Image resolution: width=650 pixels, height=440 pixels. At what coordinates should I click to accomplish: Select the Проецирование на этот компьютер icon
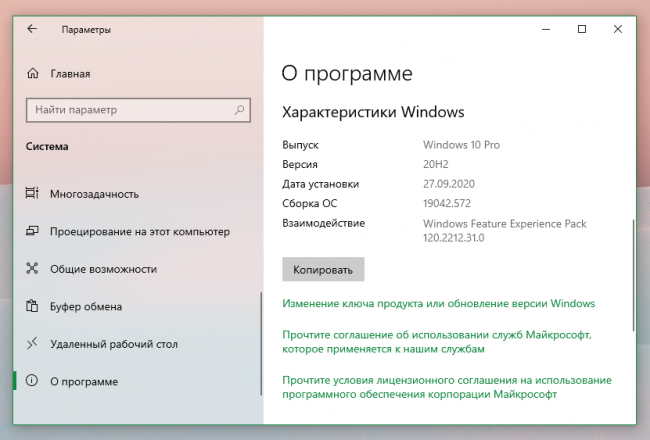(x=32, y=231)
